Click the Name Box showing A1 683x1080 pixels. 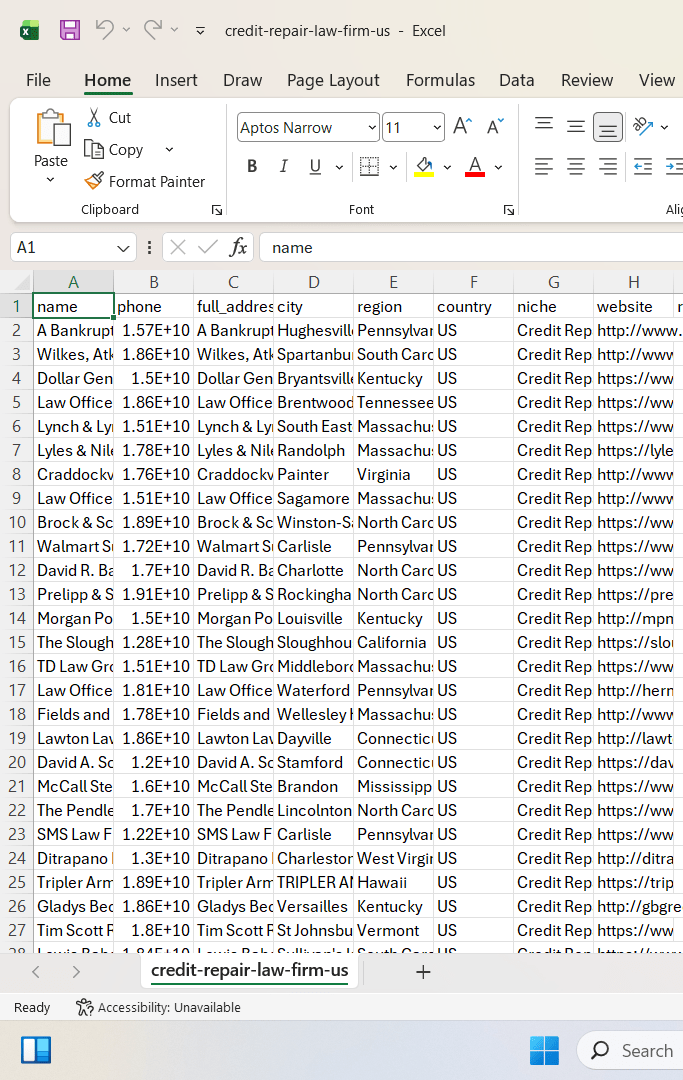point(62,247)
